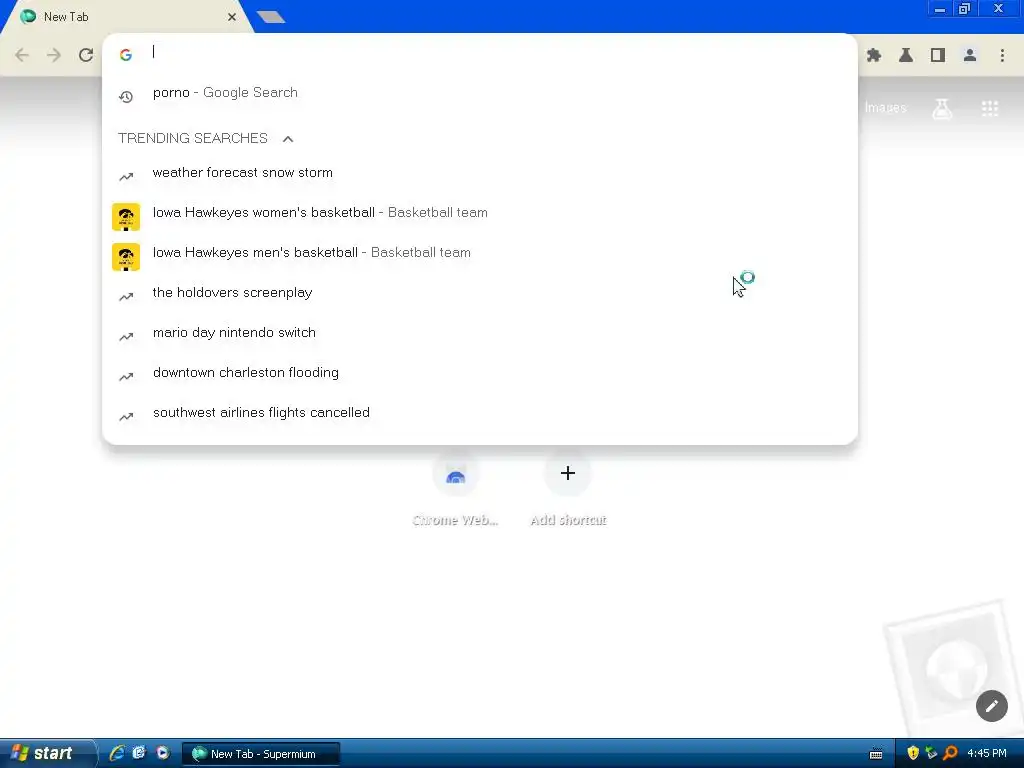The image size is (1024, 768).
Task: Choose Iowa Hawkeyes women's basketball suggestion
Action: (x=480, y=213)
